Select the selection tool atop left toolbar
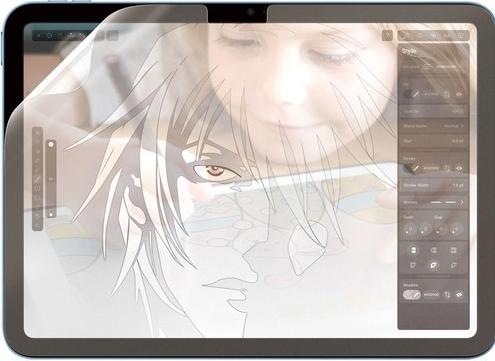Image resolution: width=495 pixels, height=361 pixels. (x=37, y=133)
